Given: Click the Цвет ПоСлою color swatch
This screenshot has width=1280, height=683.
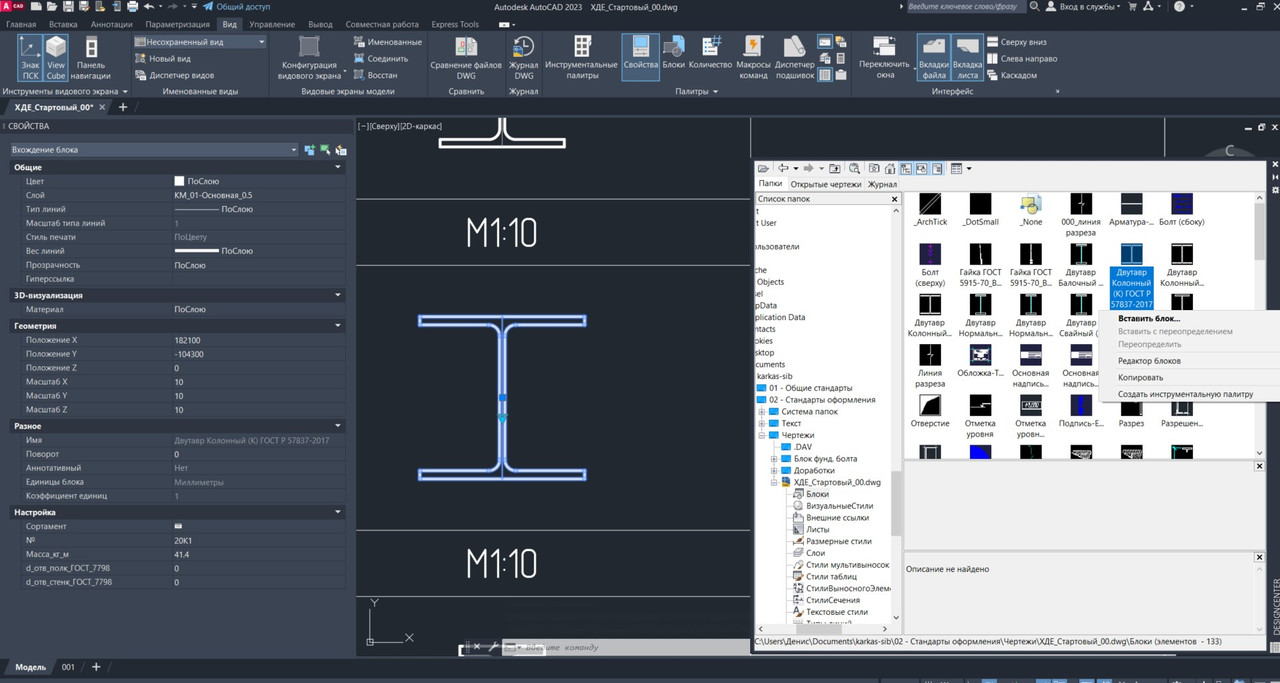Looking at the screenshot, I should point(179,181).
